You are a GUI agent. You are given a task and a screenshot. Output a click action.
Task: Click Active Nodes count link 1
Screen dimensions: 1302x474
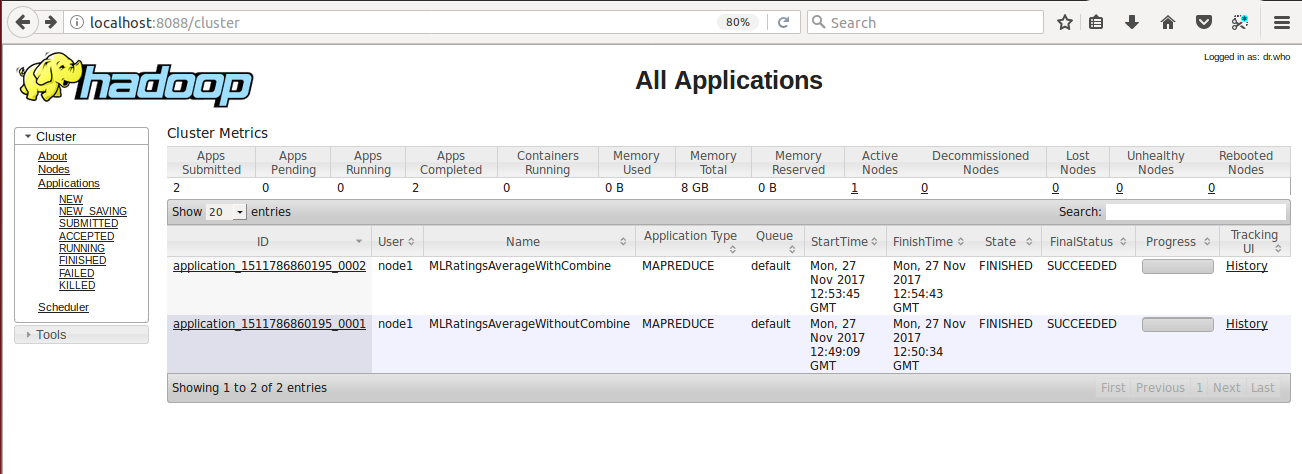point(855,188)
